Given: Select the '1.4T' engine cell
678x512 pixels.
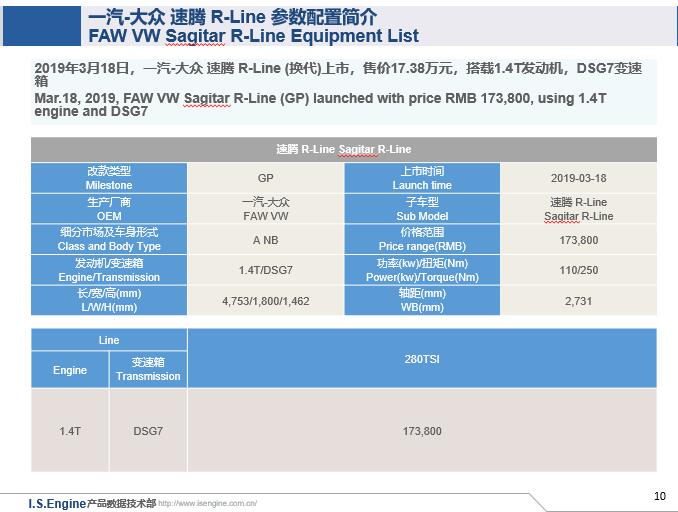Looking at the screenshot, I should click(x=70, y=431).
